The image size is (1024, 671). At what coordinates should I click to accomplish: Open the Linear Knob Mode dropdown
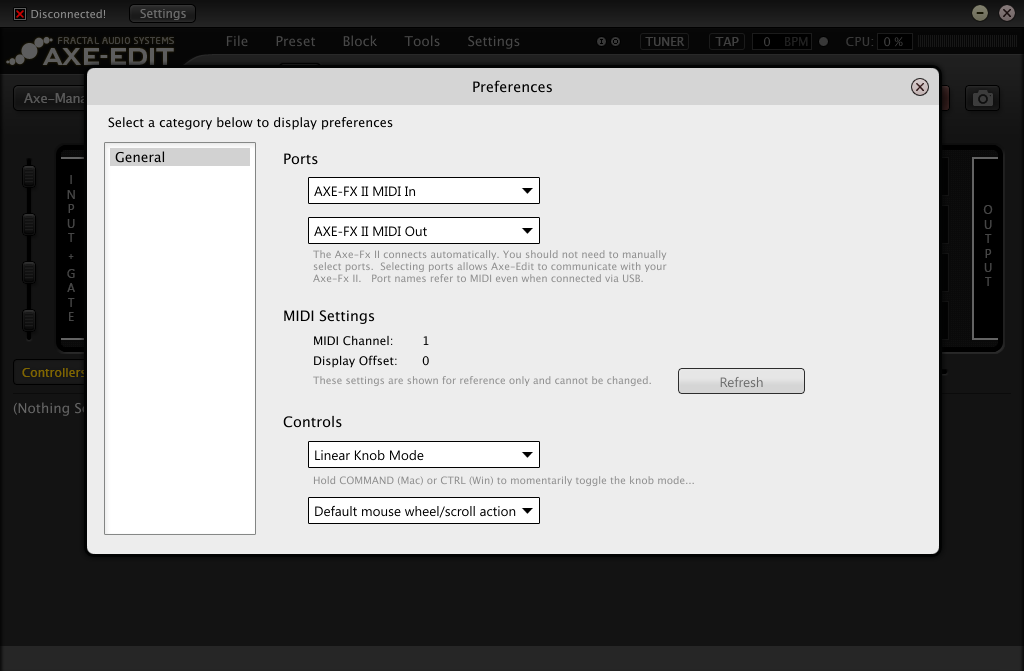[x=424, y=455]
